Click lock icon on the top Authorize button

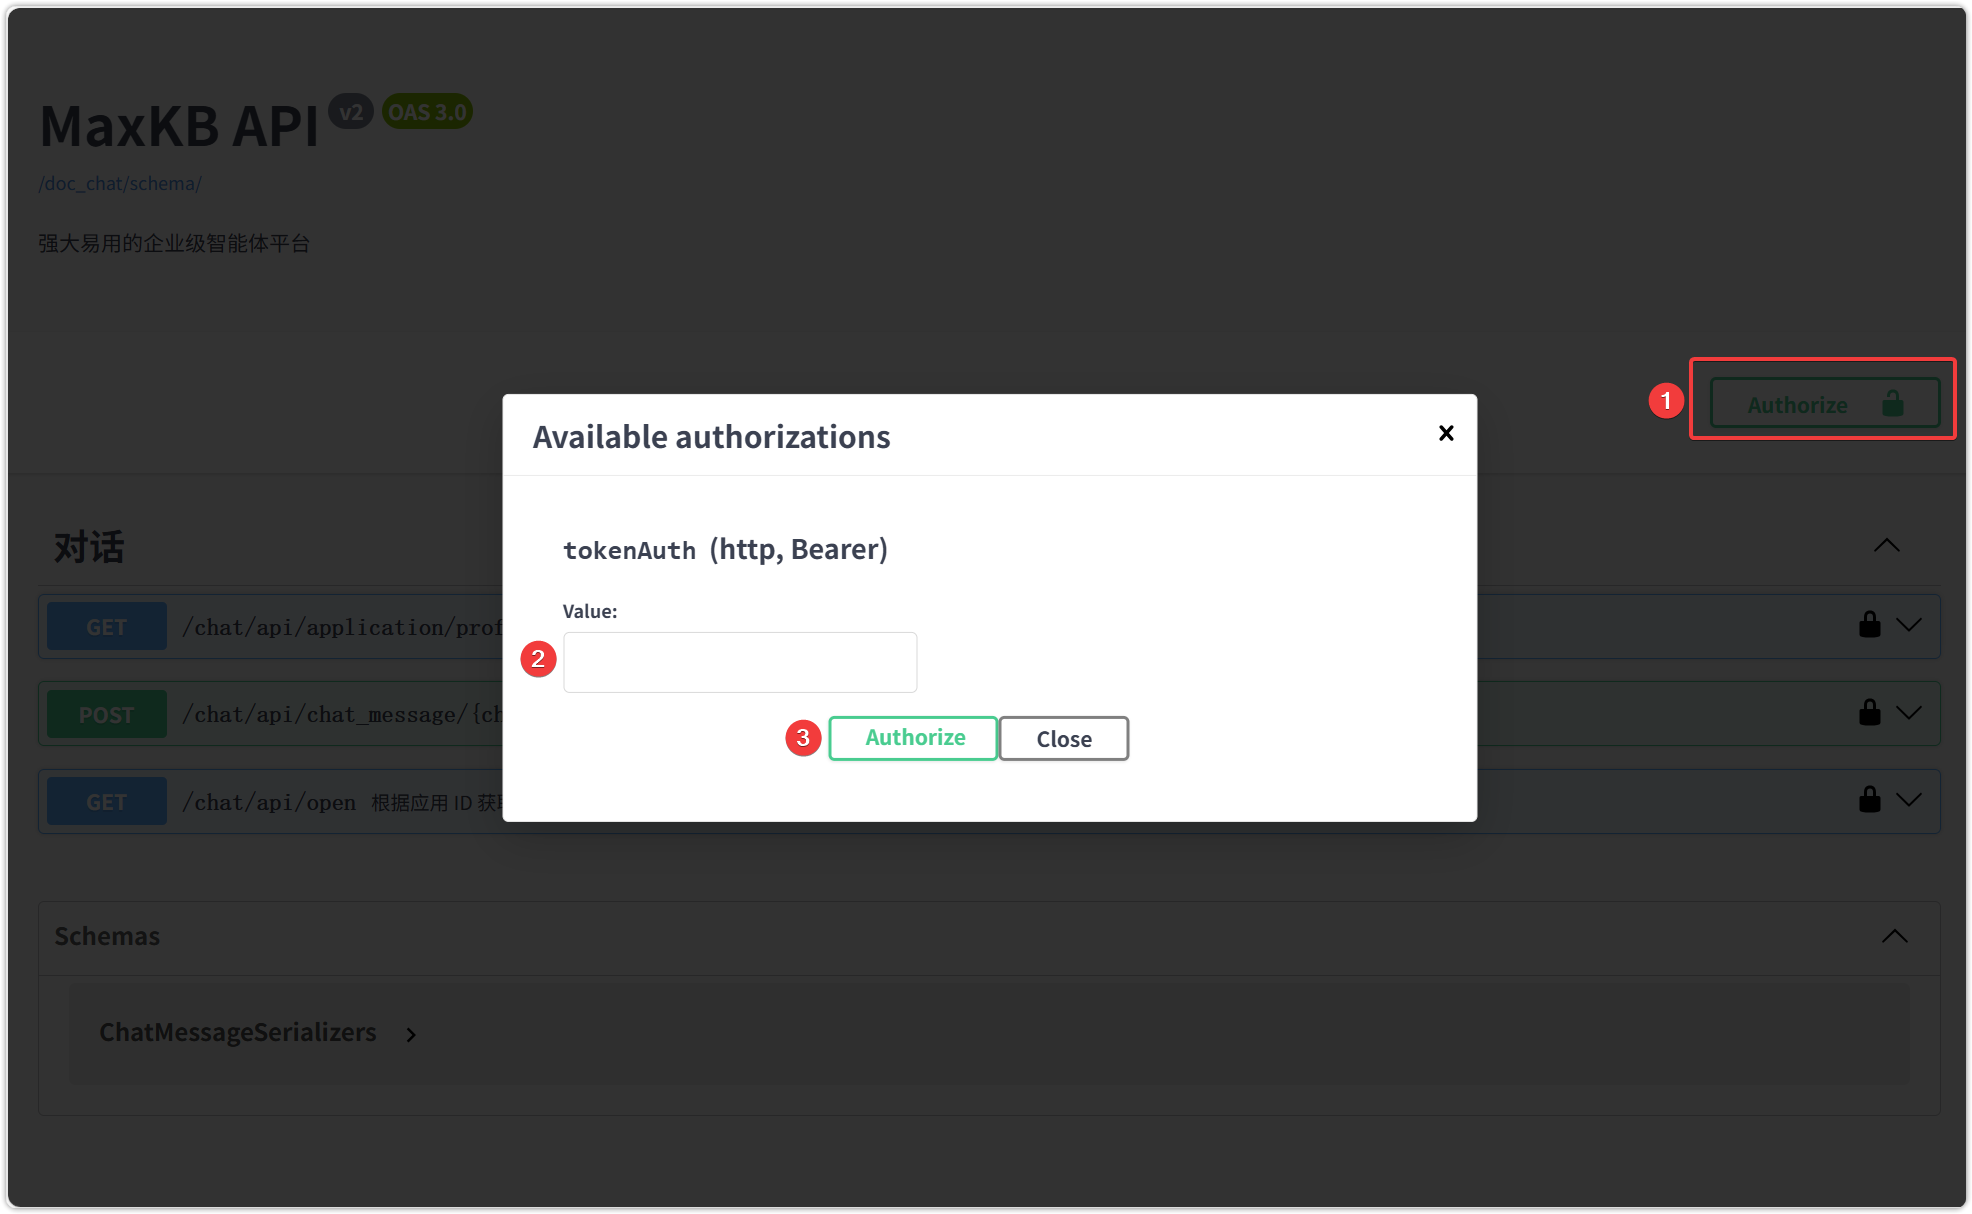tap(1892, 404)
